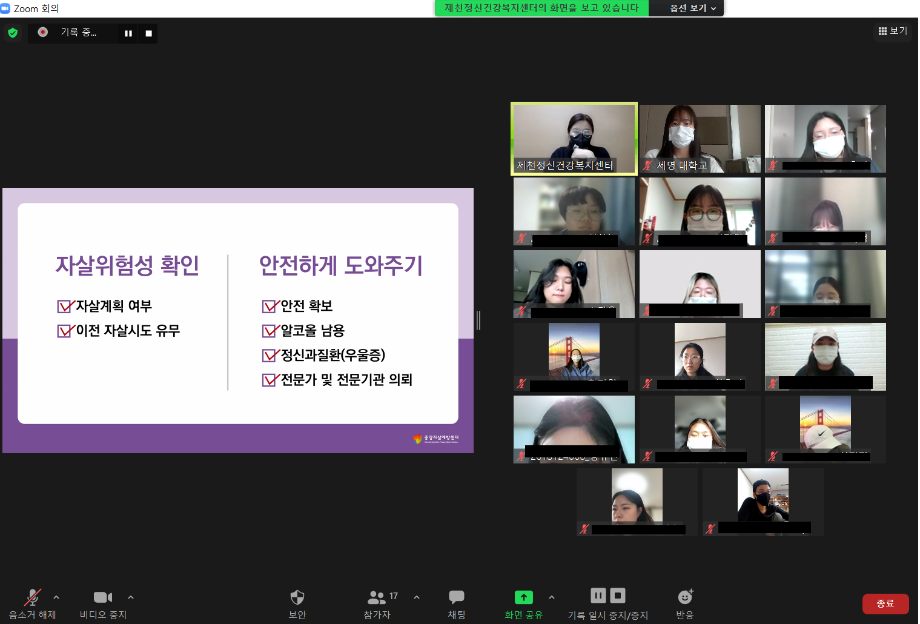
Task: Click the divider handle between slide and gallery
Action: [478, 320]
